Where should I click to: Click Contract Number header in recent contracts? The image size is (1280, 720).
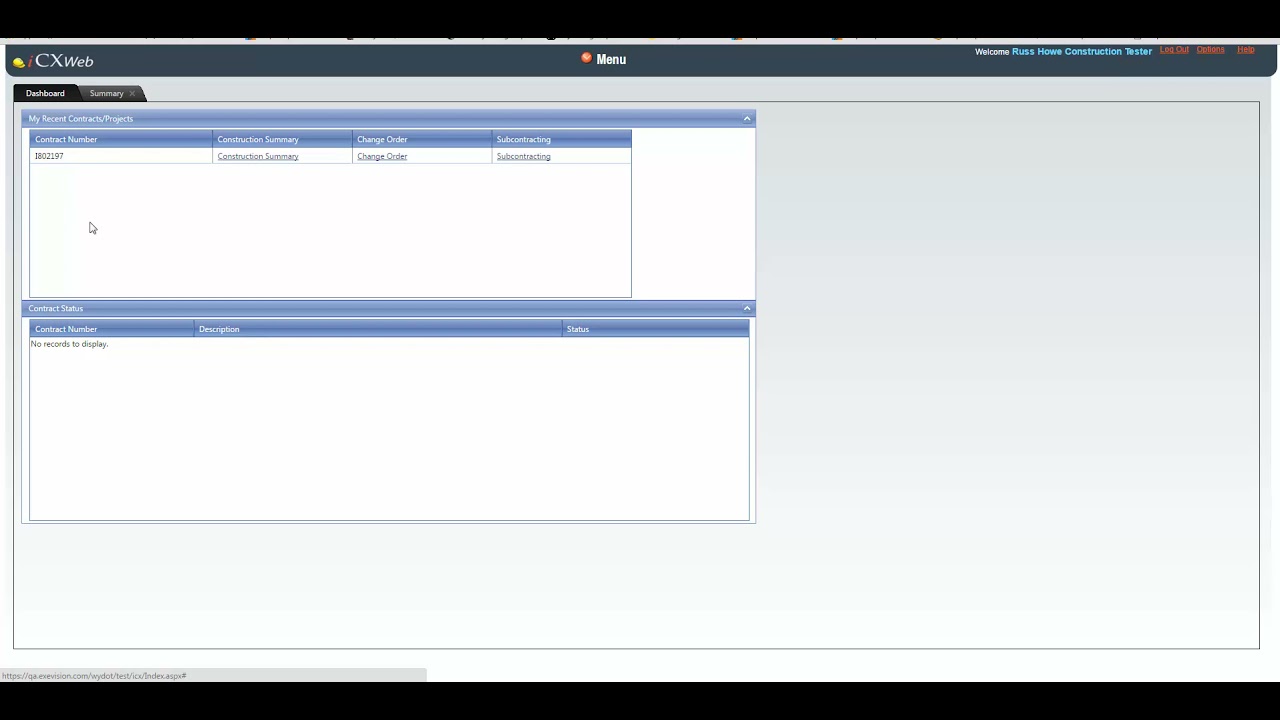click(x=121, y=139)
